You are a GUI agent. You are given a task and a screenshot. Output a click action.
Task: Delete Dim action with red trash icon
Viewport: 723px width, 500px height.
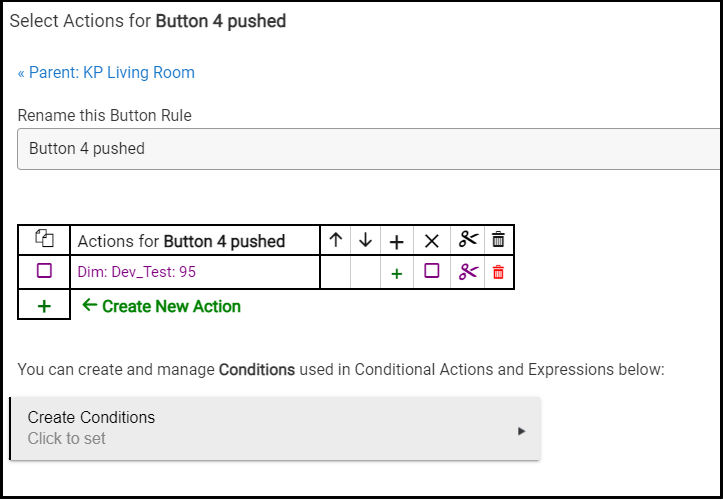tap(498, 272)
